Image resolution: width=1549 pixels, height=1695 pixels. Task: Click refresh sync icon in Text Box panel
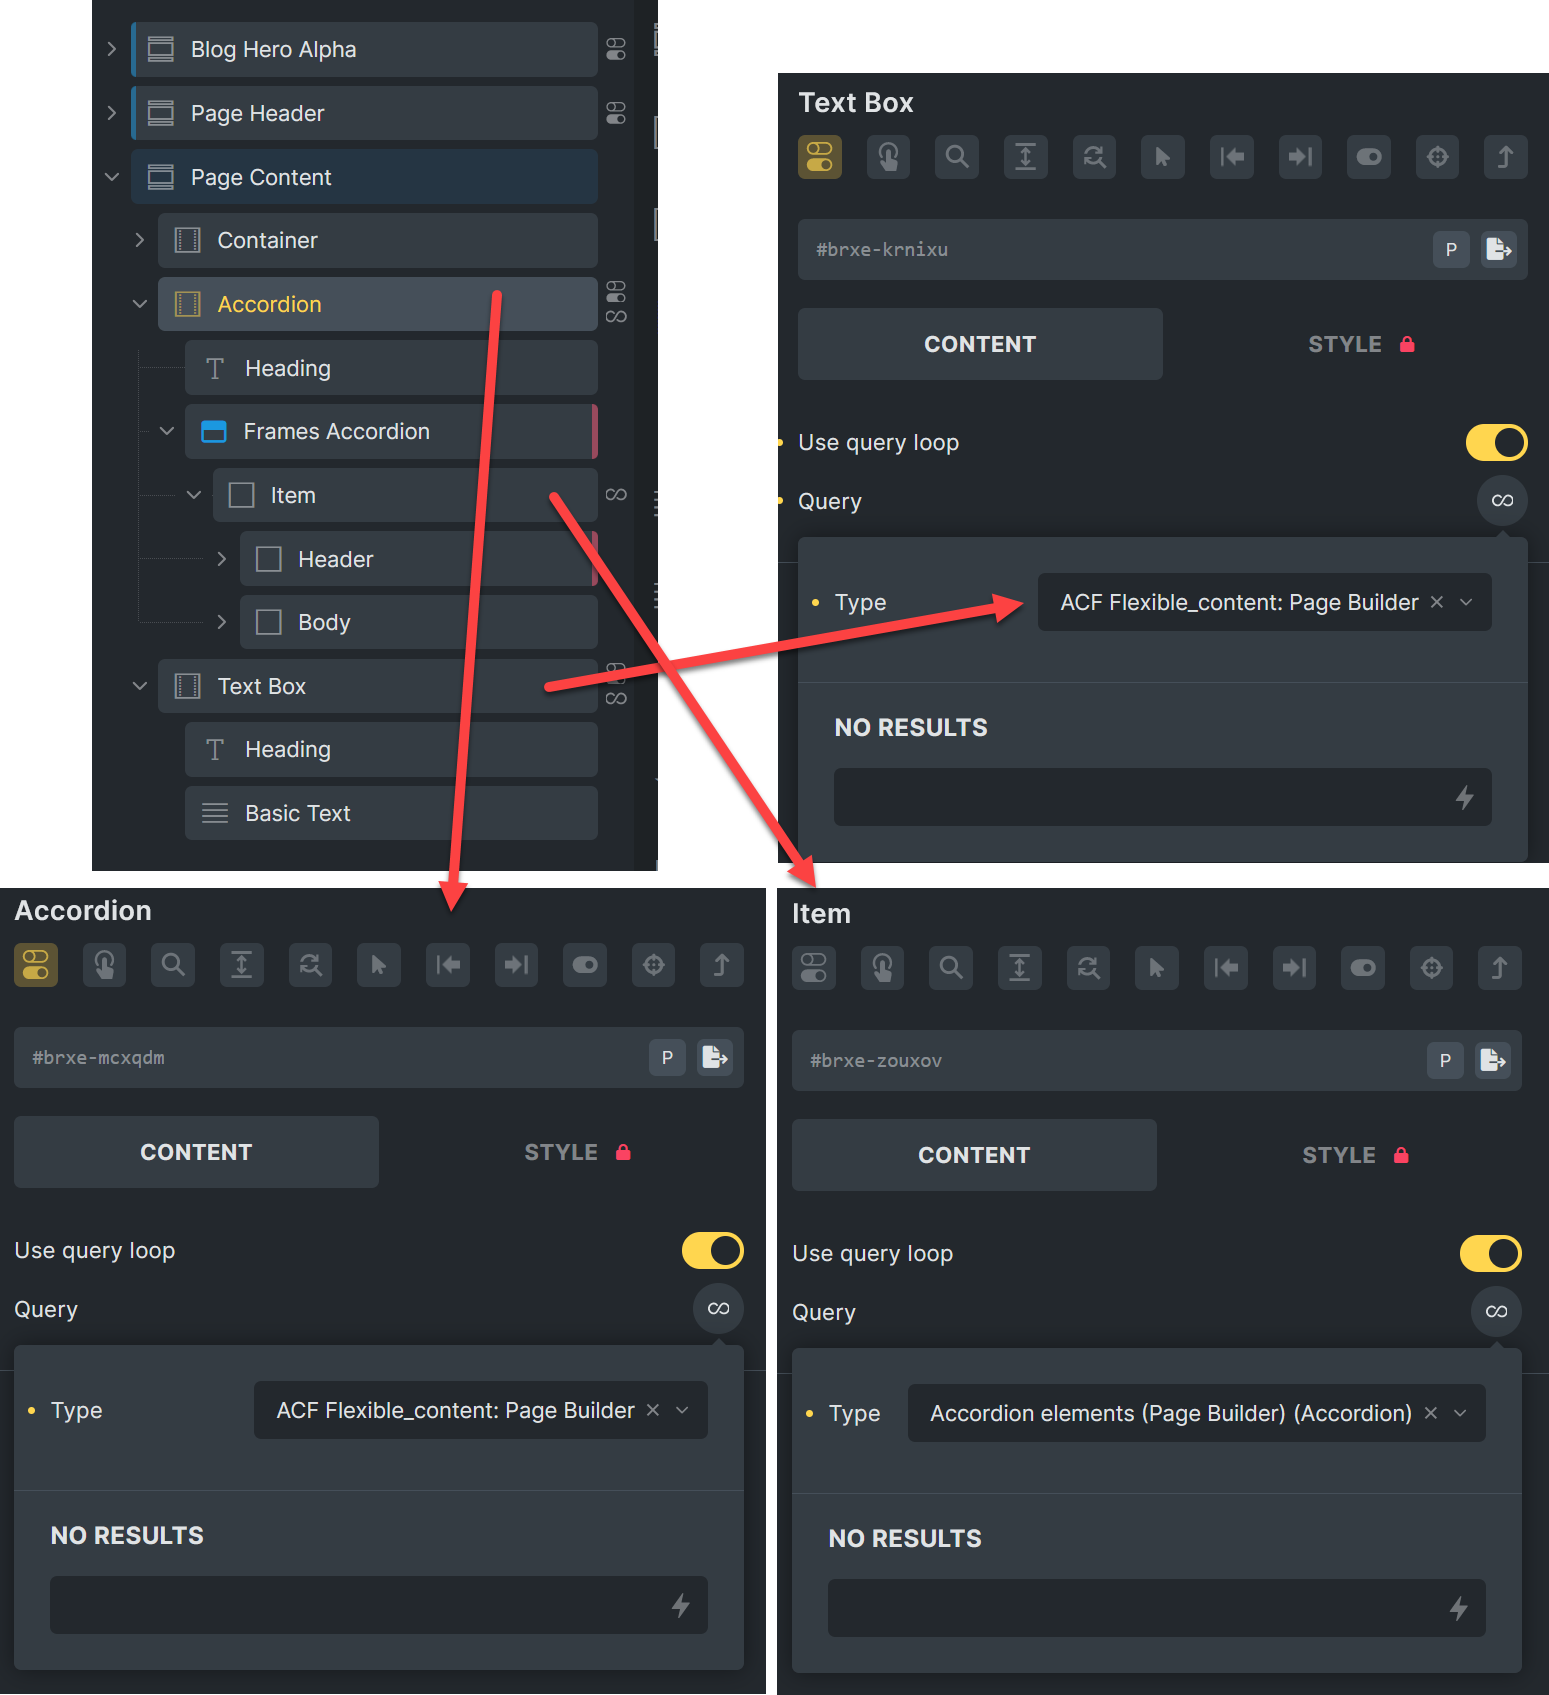coord(1094,157)
